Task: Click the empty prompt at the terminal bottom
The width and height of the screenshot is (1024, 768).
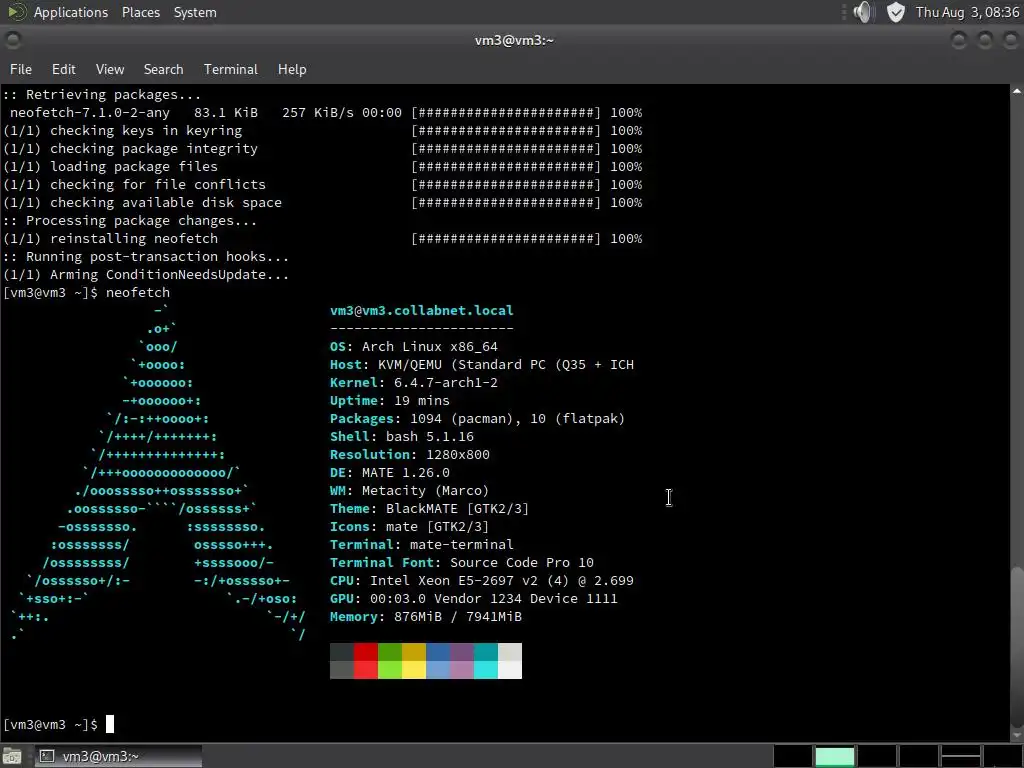Action: click(x=59, y=724)
